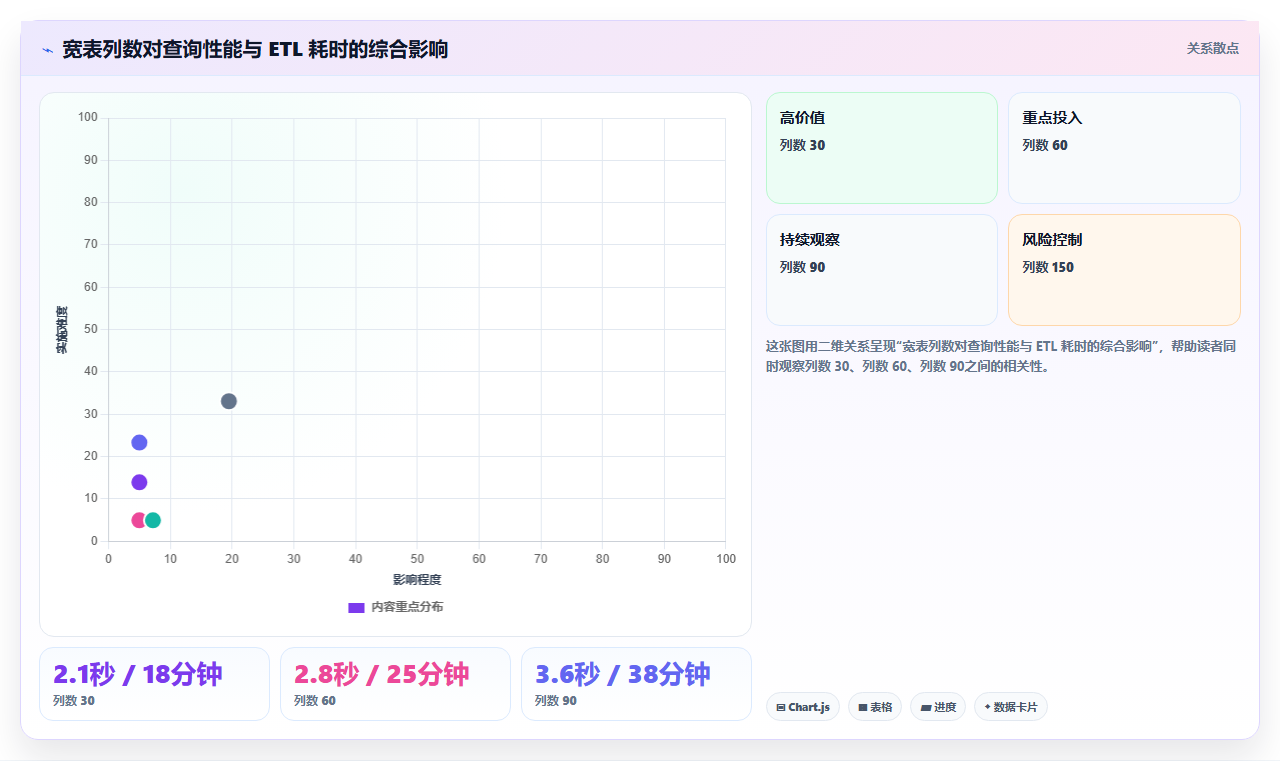Click the 列数 30 text under 高价值
1280x761 pixels.
803,145
